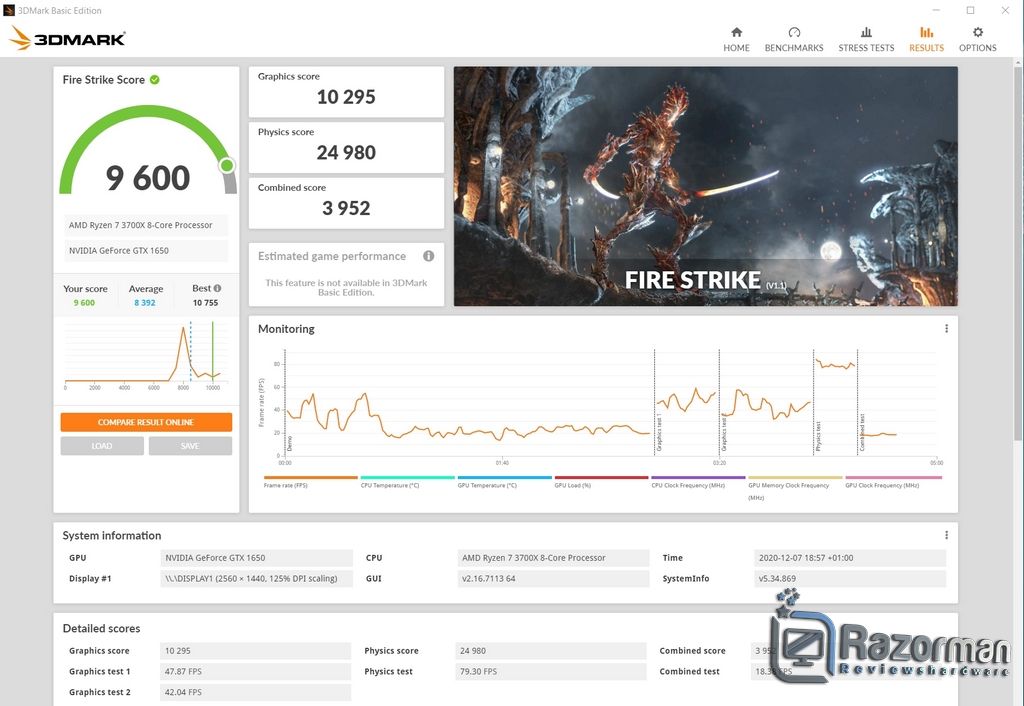Click the Physics score value 24 980
This screenshot has width=1024, height=706.
(346, 153)
